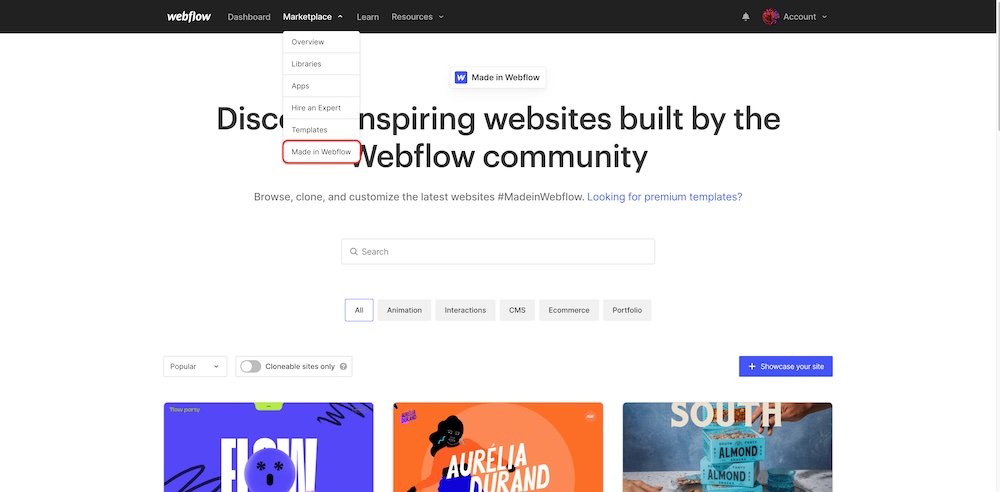The width and height of the screenshot is (1000, 492).
Task: Collapse the Marketplace dropdown menu
Action: 313,17
